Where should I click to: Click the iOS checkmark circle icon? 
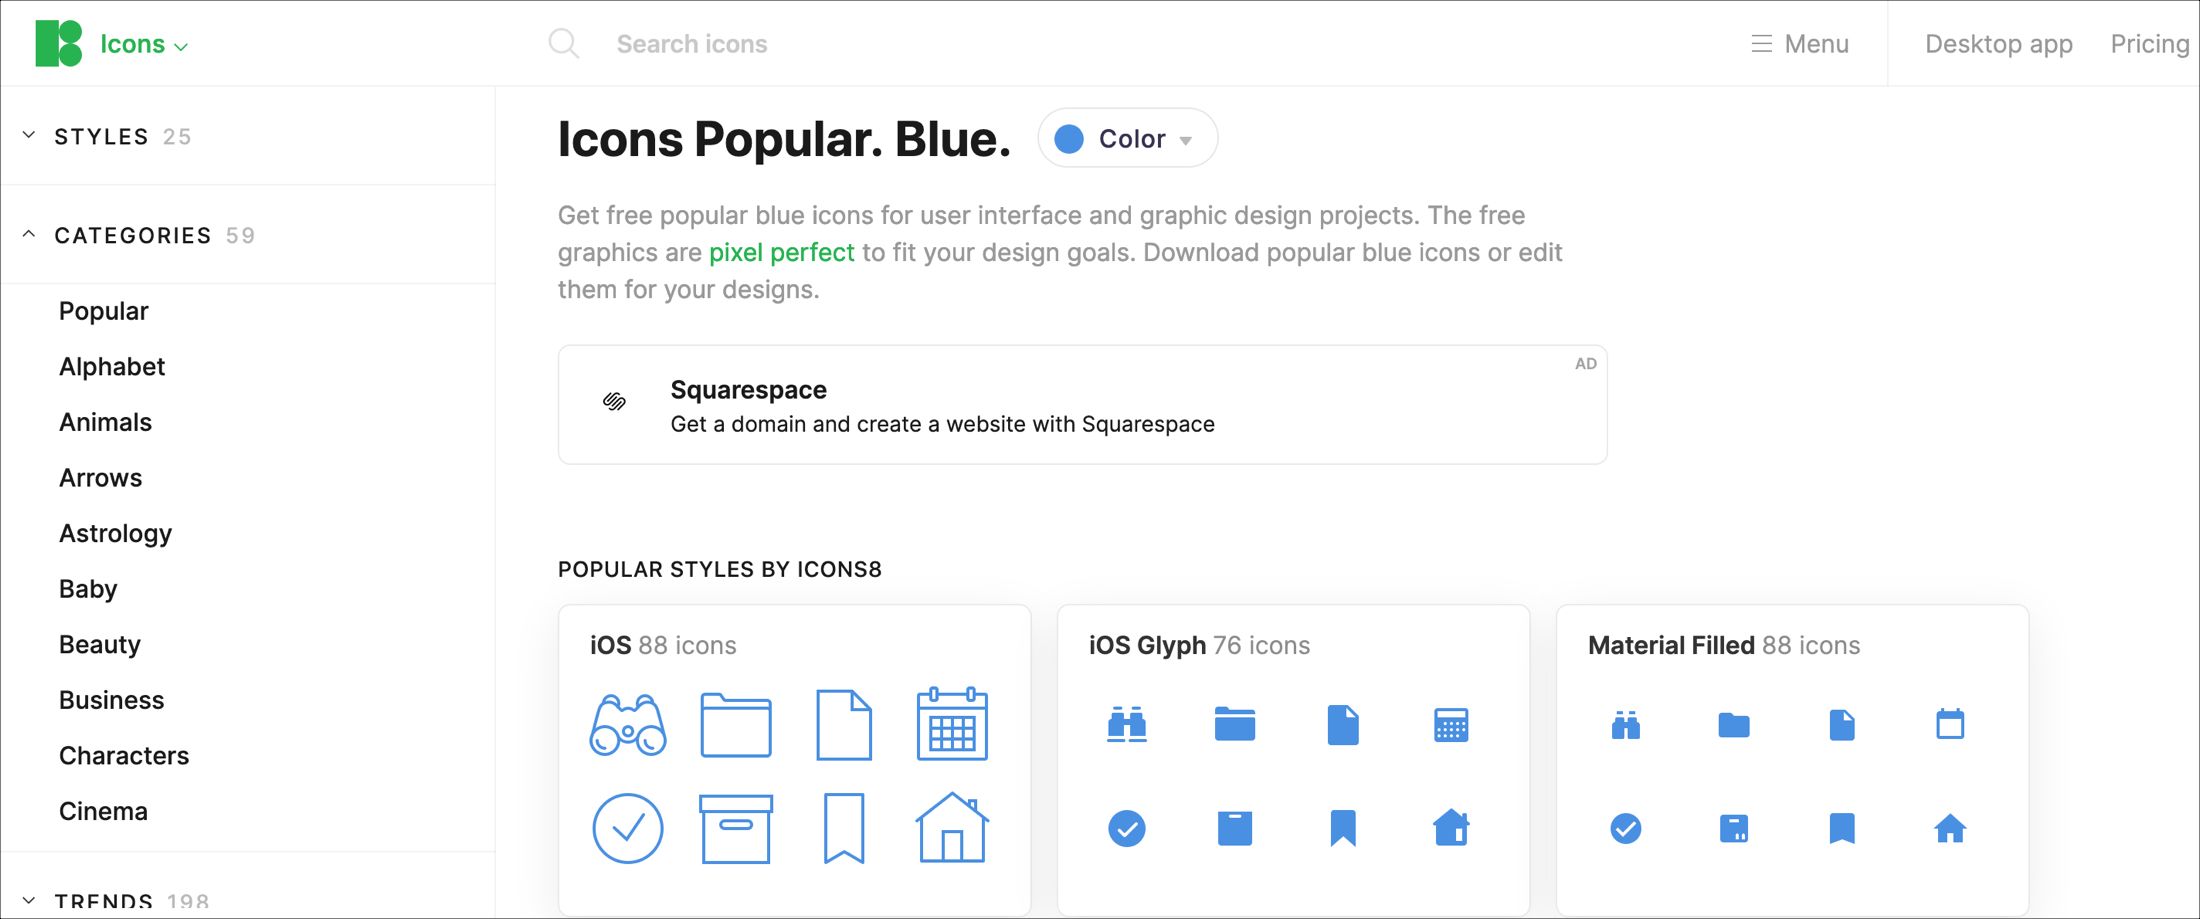click(x=627, y=828)
